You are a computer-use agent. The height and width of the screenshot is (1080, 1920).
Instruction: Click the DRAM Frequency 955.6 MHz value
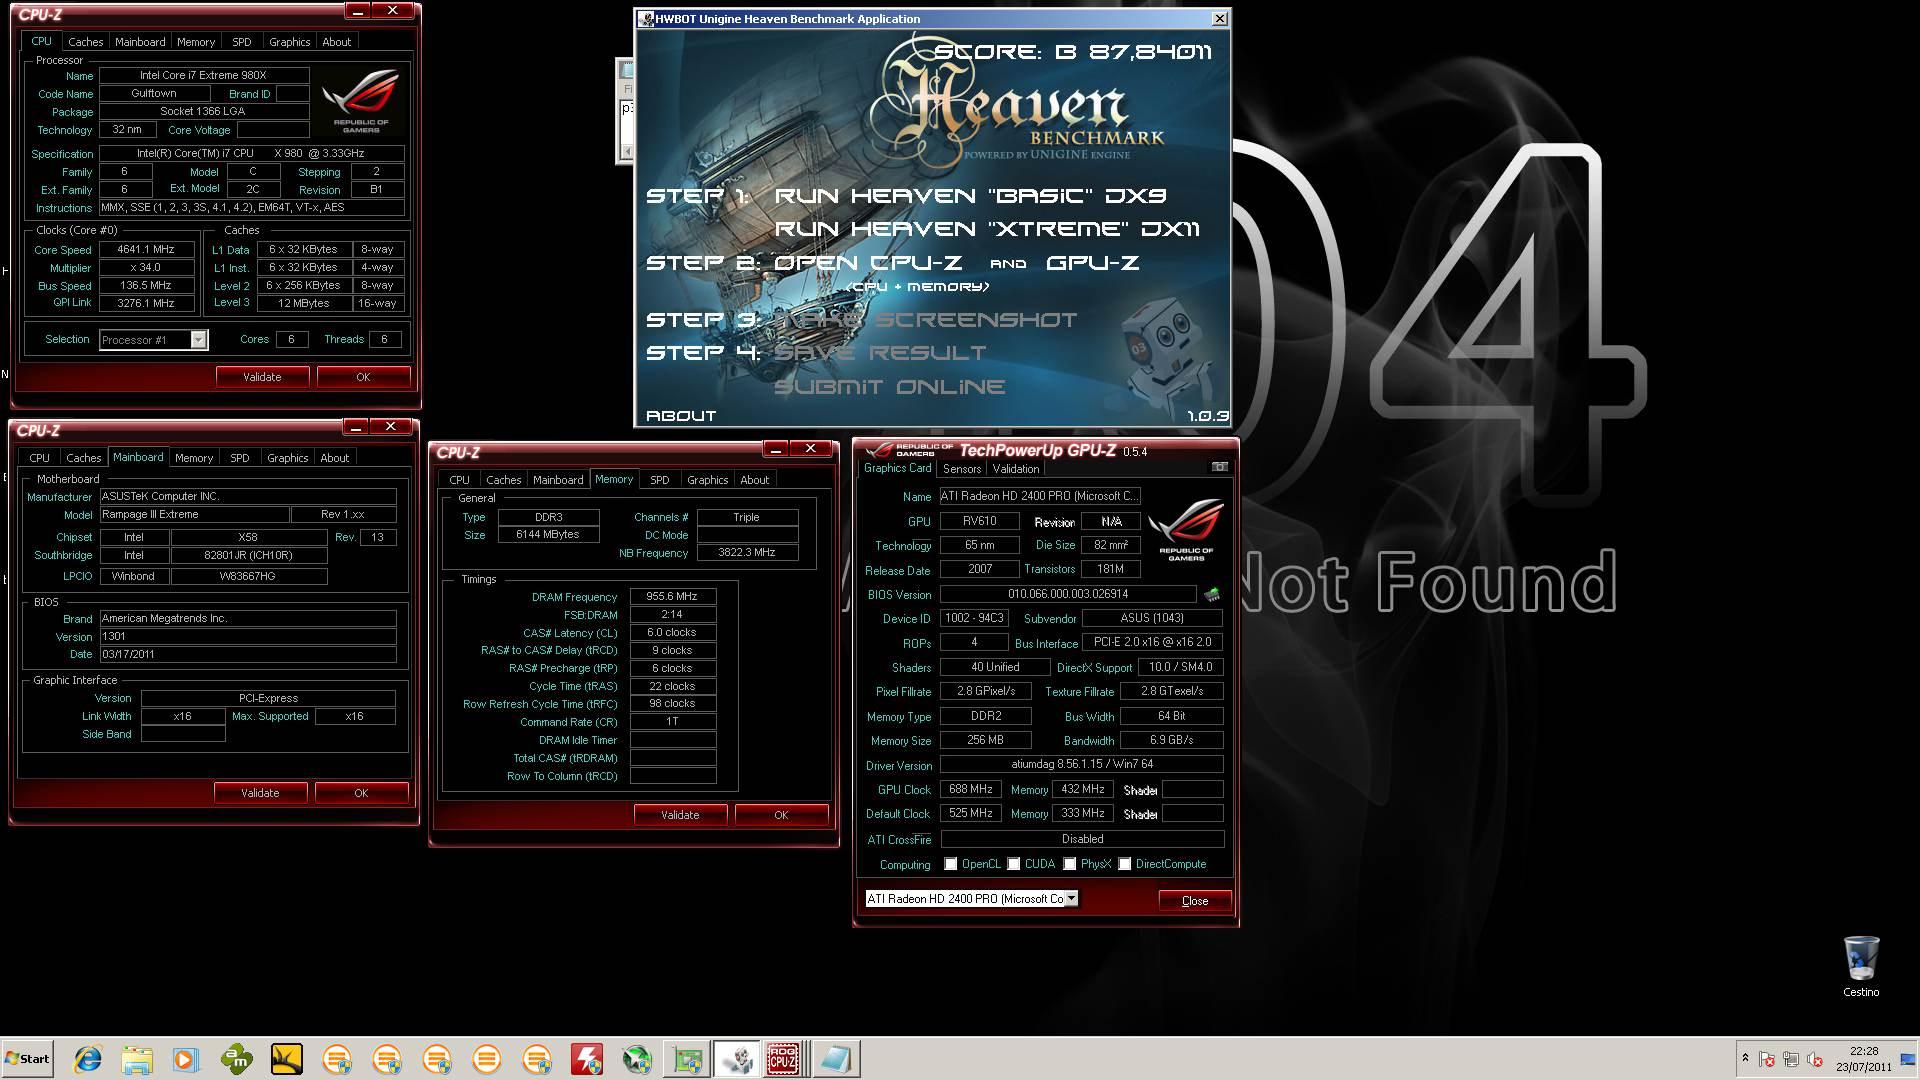672,596
